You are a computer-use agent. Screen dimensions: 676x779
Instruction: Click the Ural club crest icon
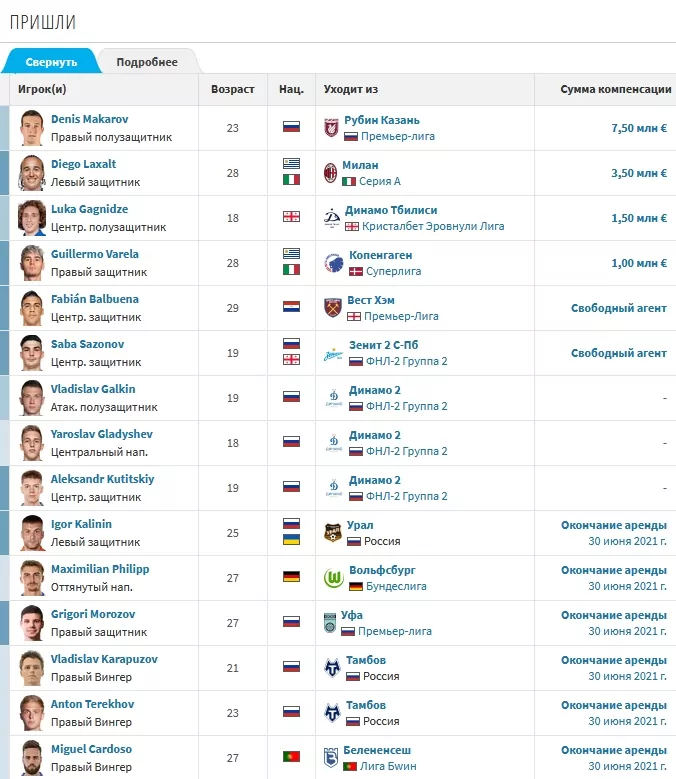333,533
